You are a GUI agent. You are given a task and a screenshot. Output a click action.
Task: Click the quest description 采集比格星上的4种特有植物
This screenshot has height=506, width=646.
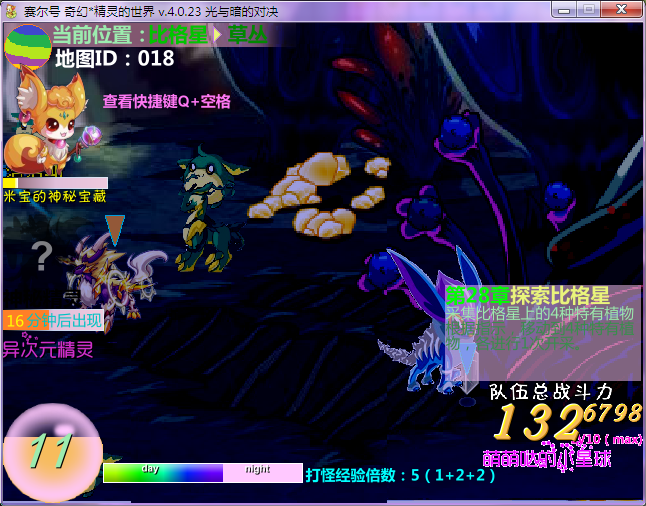coord(540,314)
